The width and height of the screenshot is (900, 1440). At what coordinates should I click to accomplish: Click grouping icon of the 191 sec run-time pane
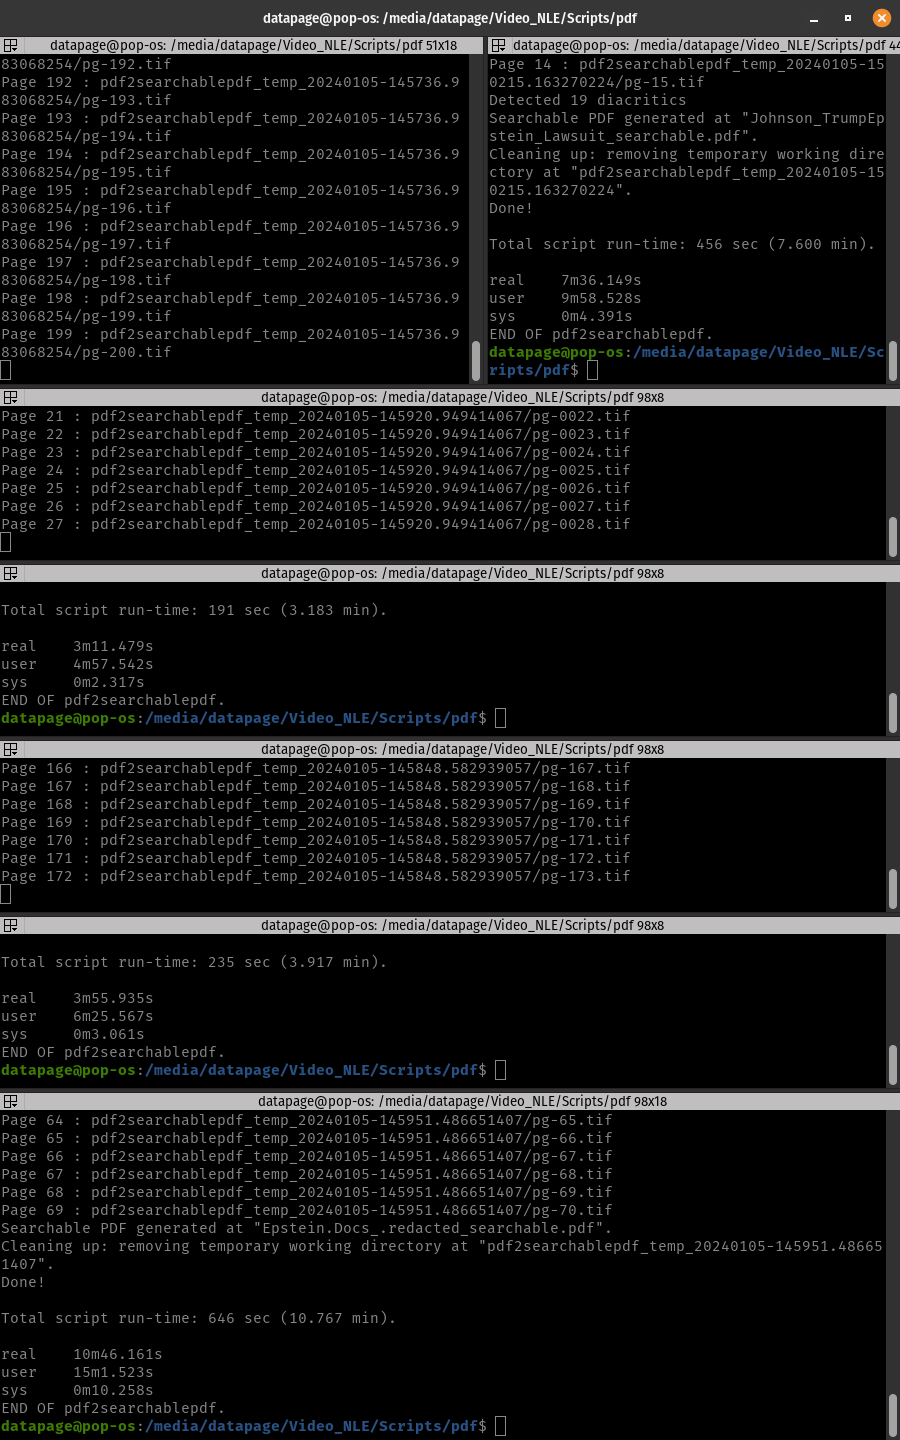point(10,573)
